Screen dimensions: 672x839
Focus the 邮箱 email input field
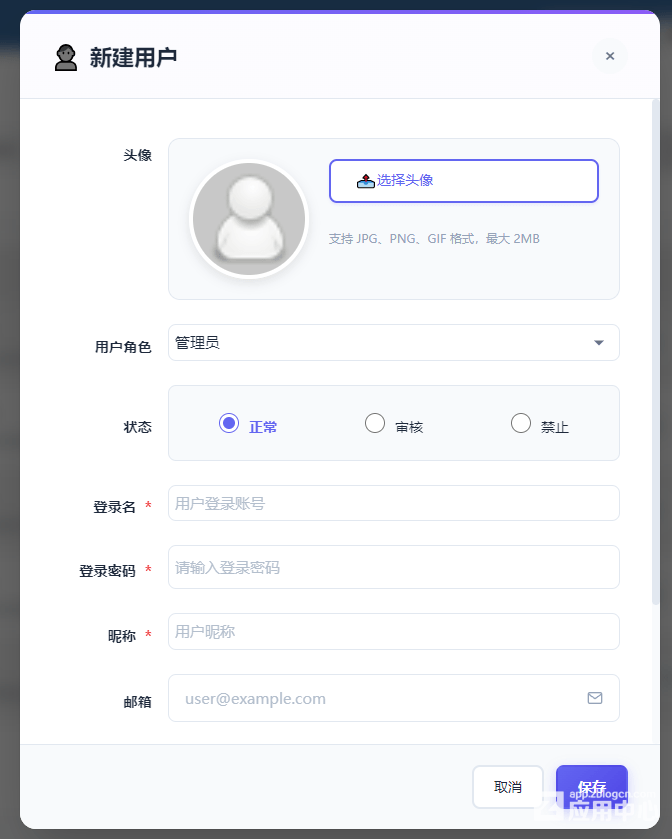(380, 698)
